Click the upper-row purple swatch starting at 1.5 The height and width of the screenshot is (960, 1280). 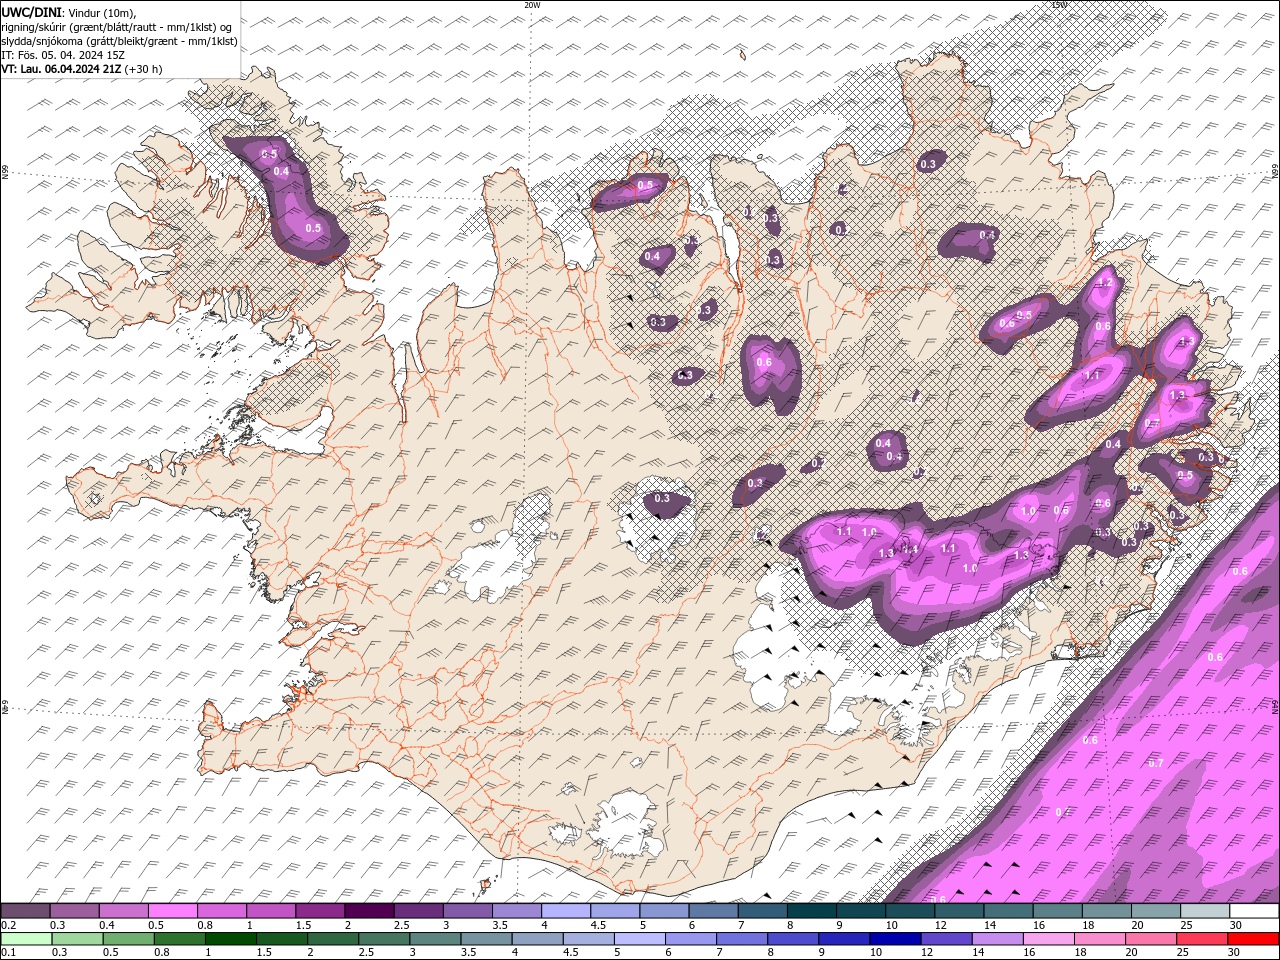pyautogui.click(x=320, y=911)
